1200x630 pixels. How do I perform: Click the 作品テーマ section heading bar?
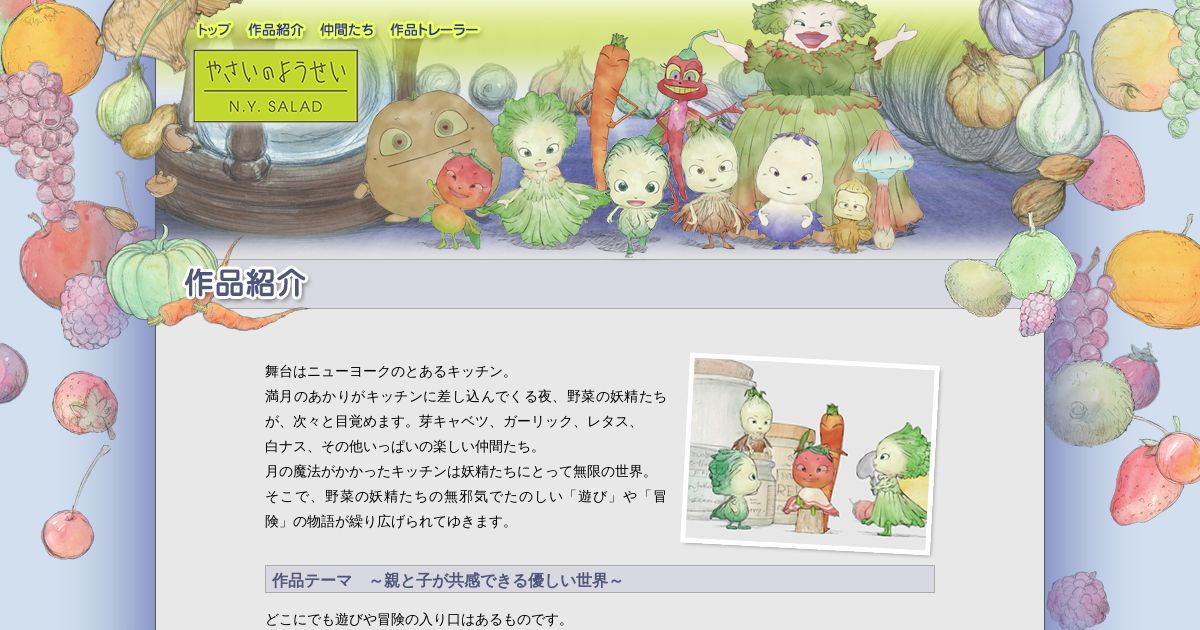coord(600,579)
